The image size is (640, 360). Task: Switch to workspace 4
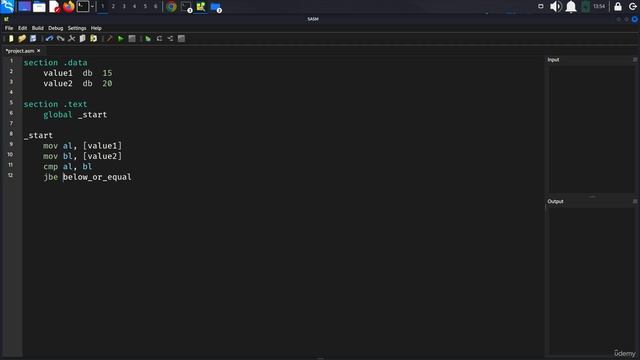pyautogui.click(x=134, y=7)
